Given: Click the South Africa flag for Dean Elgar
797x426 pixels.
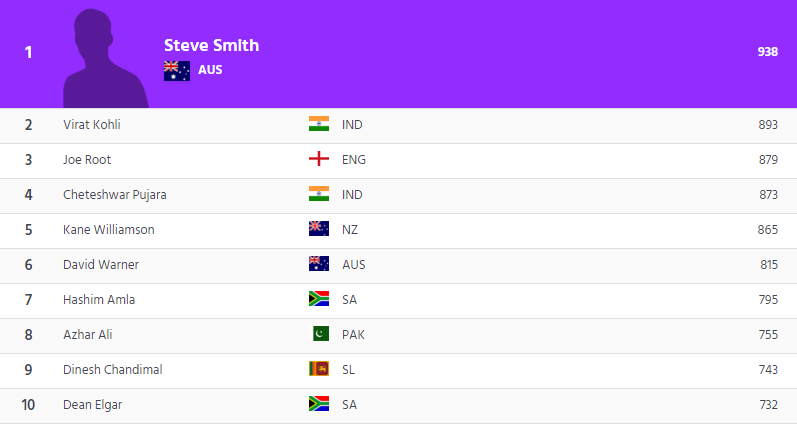Looking at the screenshot, I should (x=319, y=404).
